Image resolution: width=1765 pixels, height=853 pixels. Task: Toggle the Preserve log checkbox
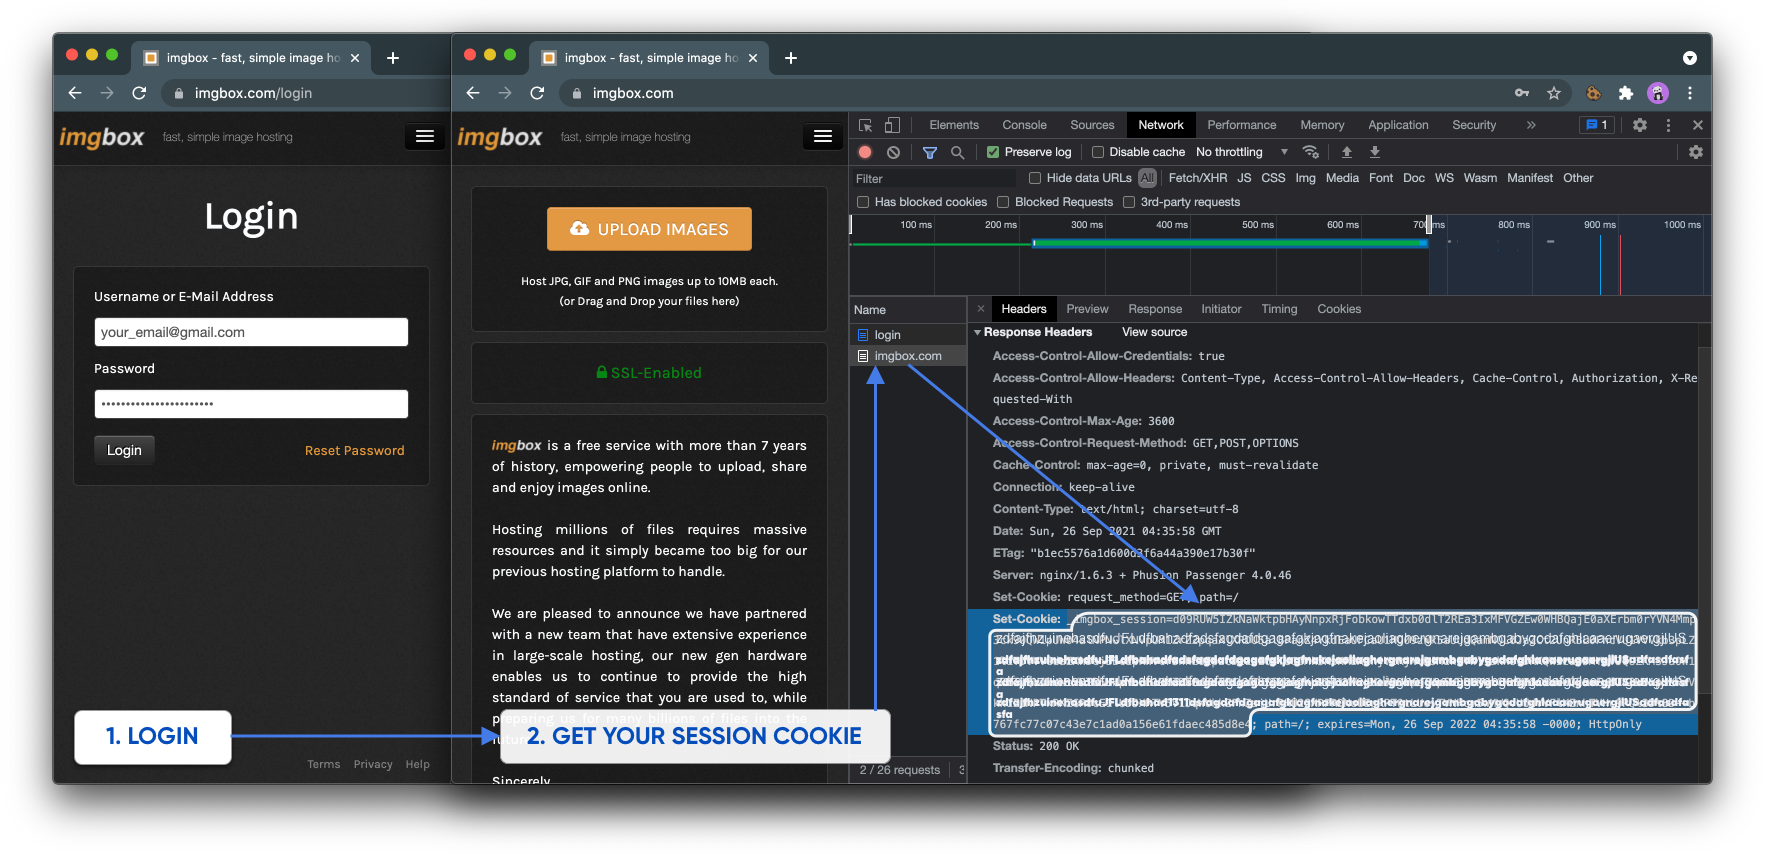(x=993, y=152)
